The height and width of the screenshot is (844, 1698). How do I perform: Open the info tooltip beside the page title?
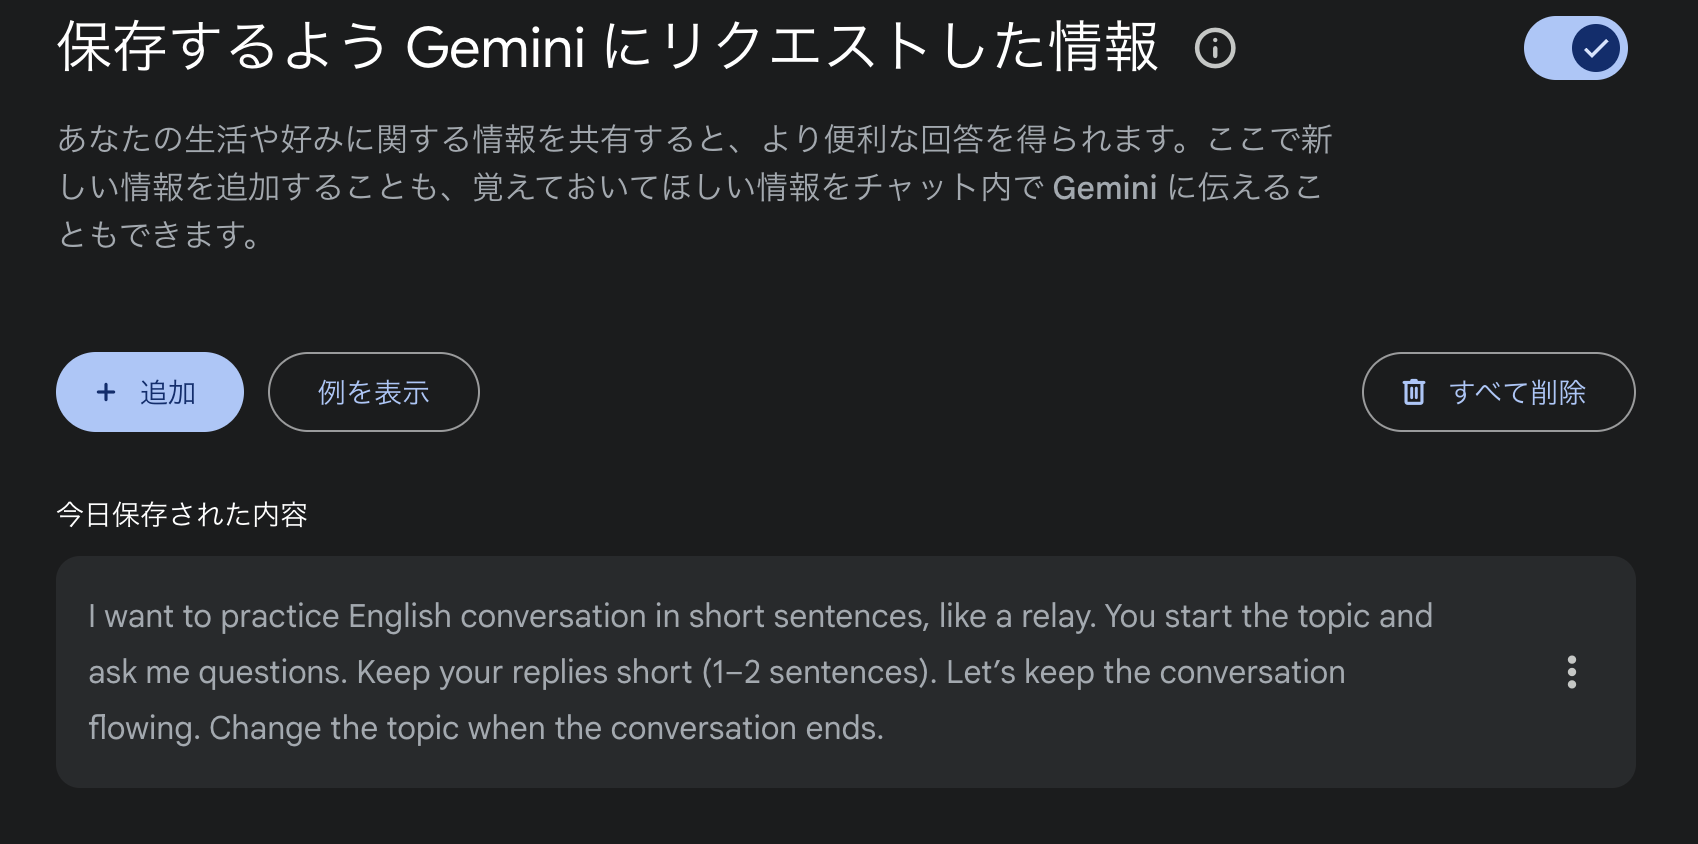(1213, 47)
